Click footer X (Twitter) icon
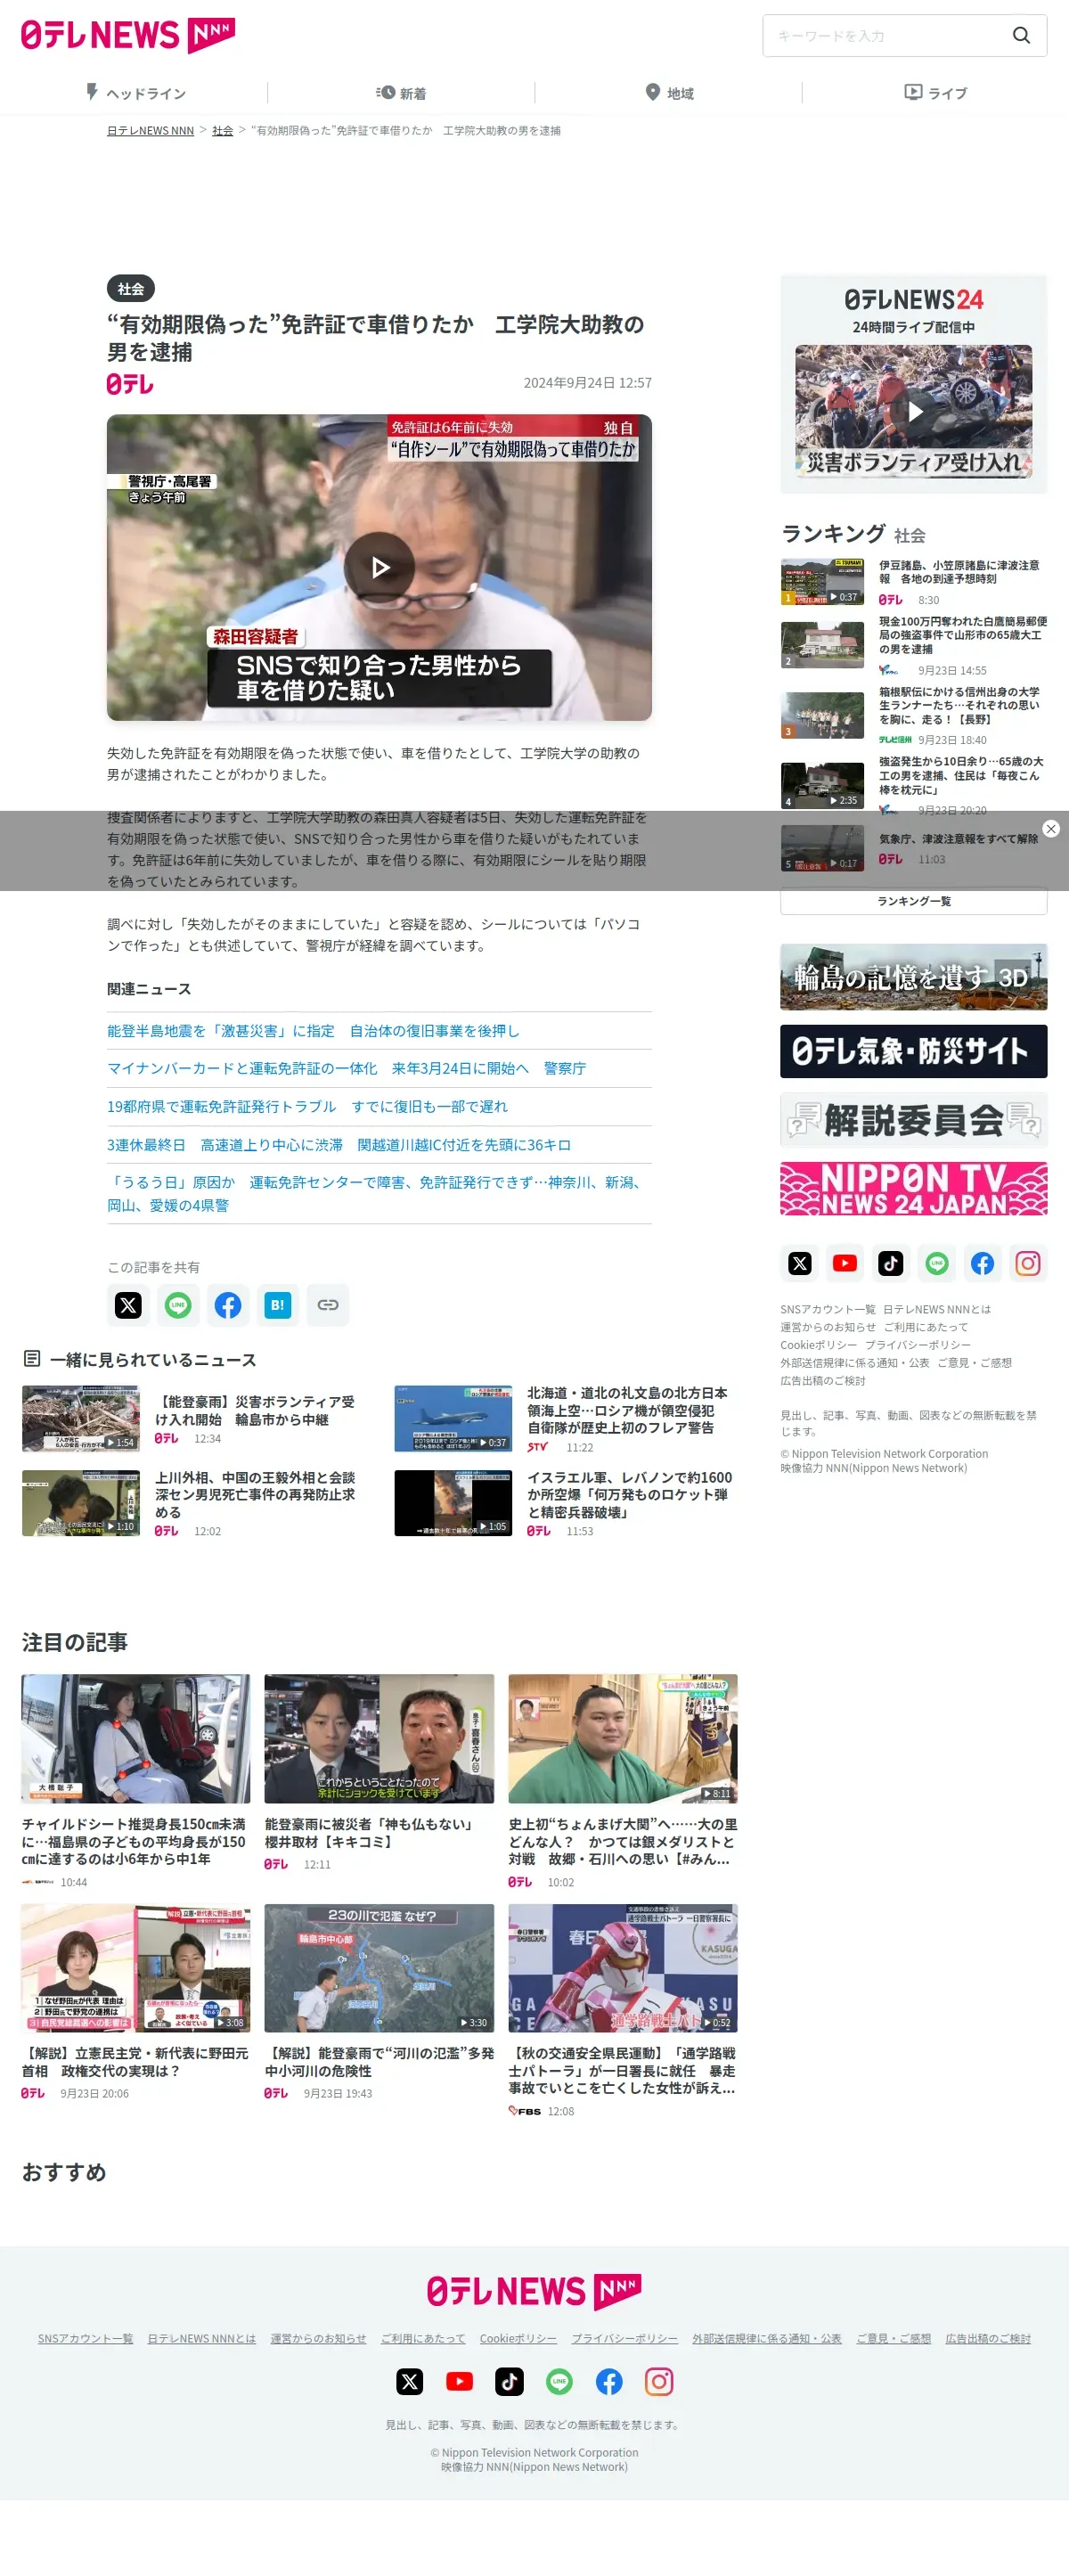The width and height of the screenshot is (1069, 2576). click(410, 2381)
